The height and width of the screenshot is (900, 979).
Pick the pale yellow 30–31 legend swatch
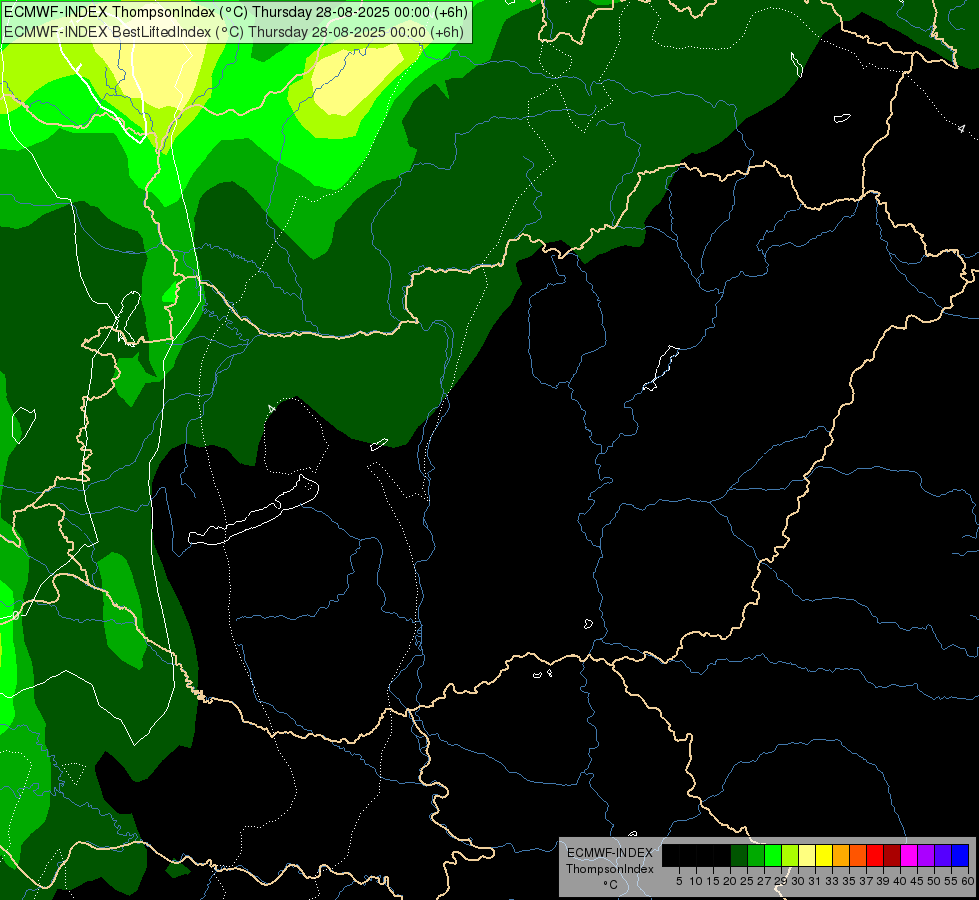(807, 855)
